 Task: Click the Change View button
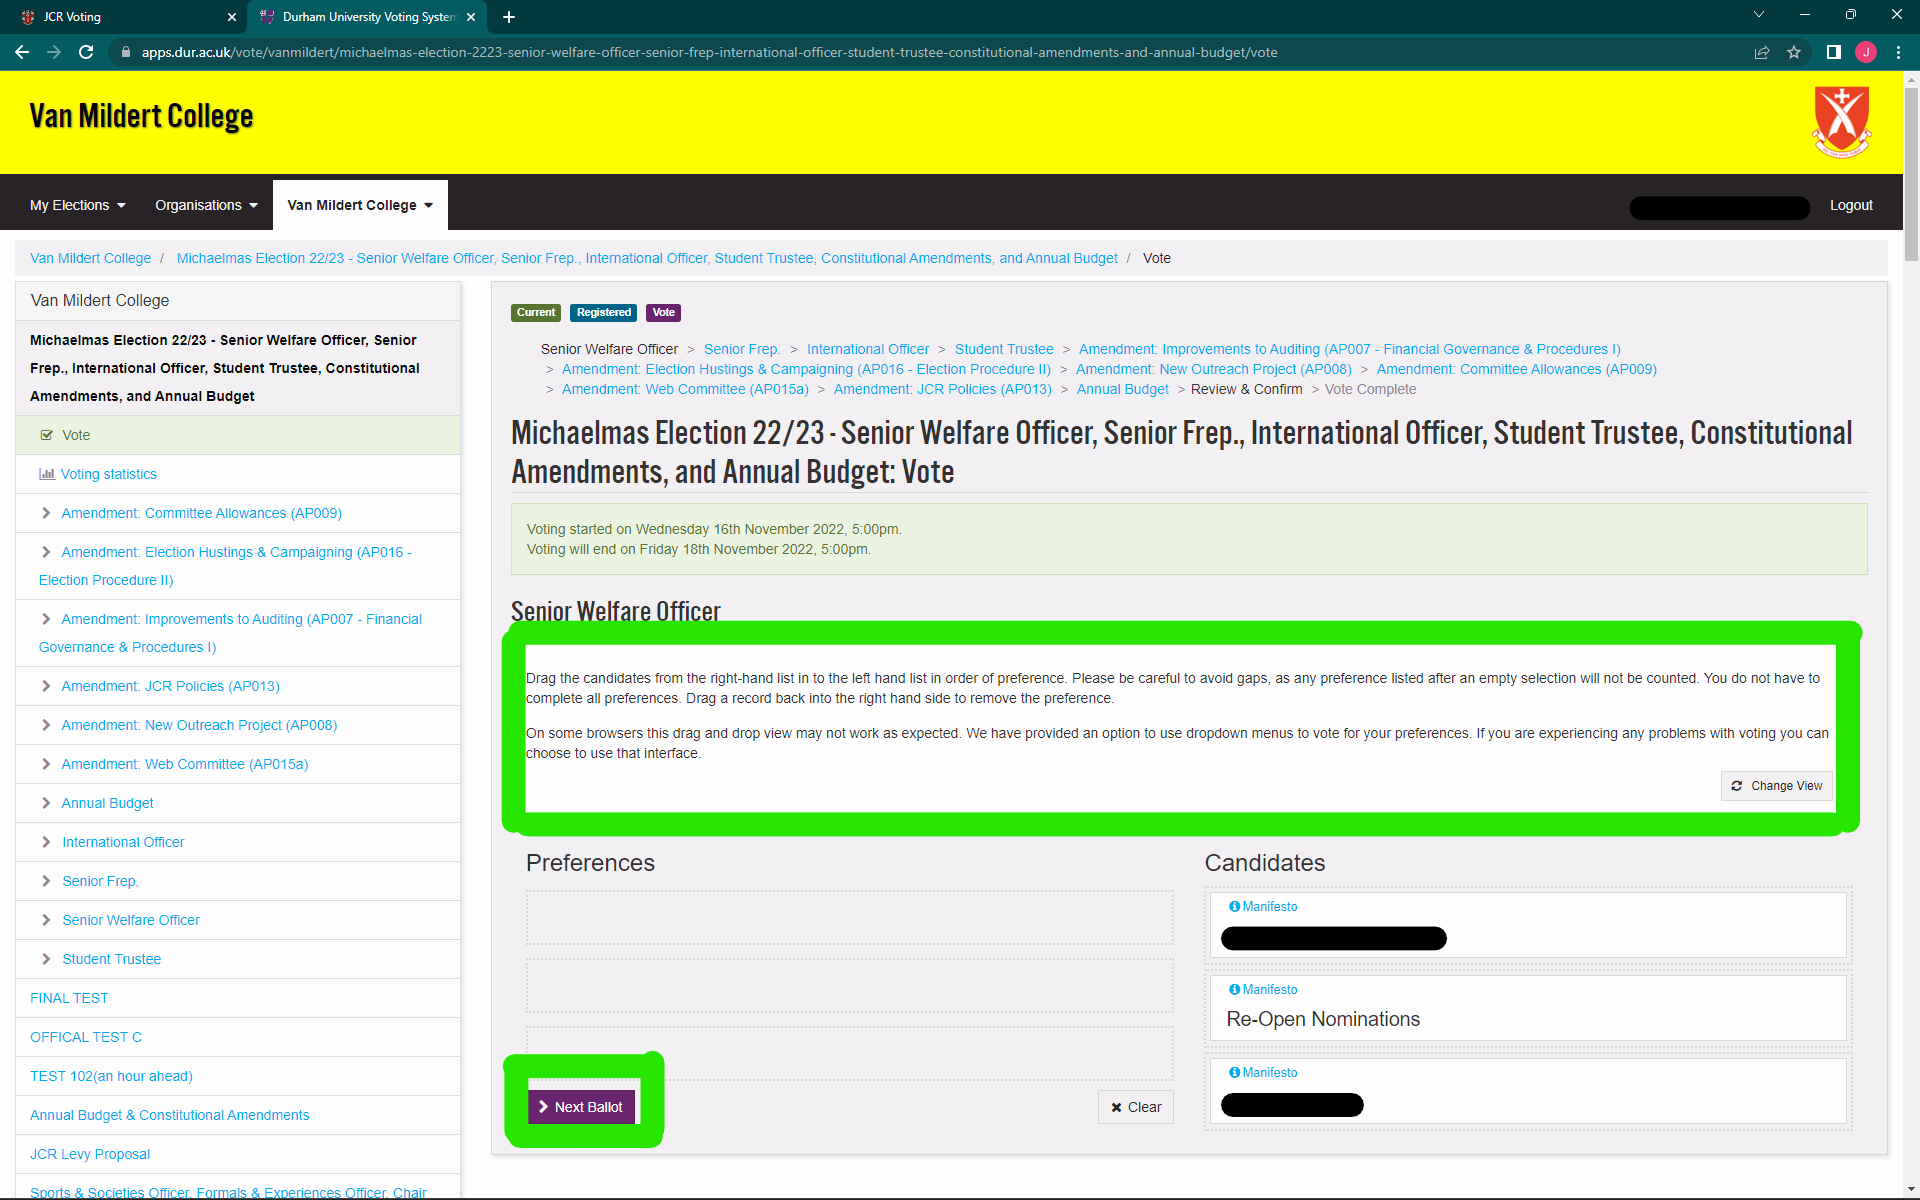[x=1777, y=786]
